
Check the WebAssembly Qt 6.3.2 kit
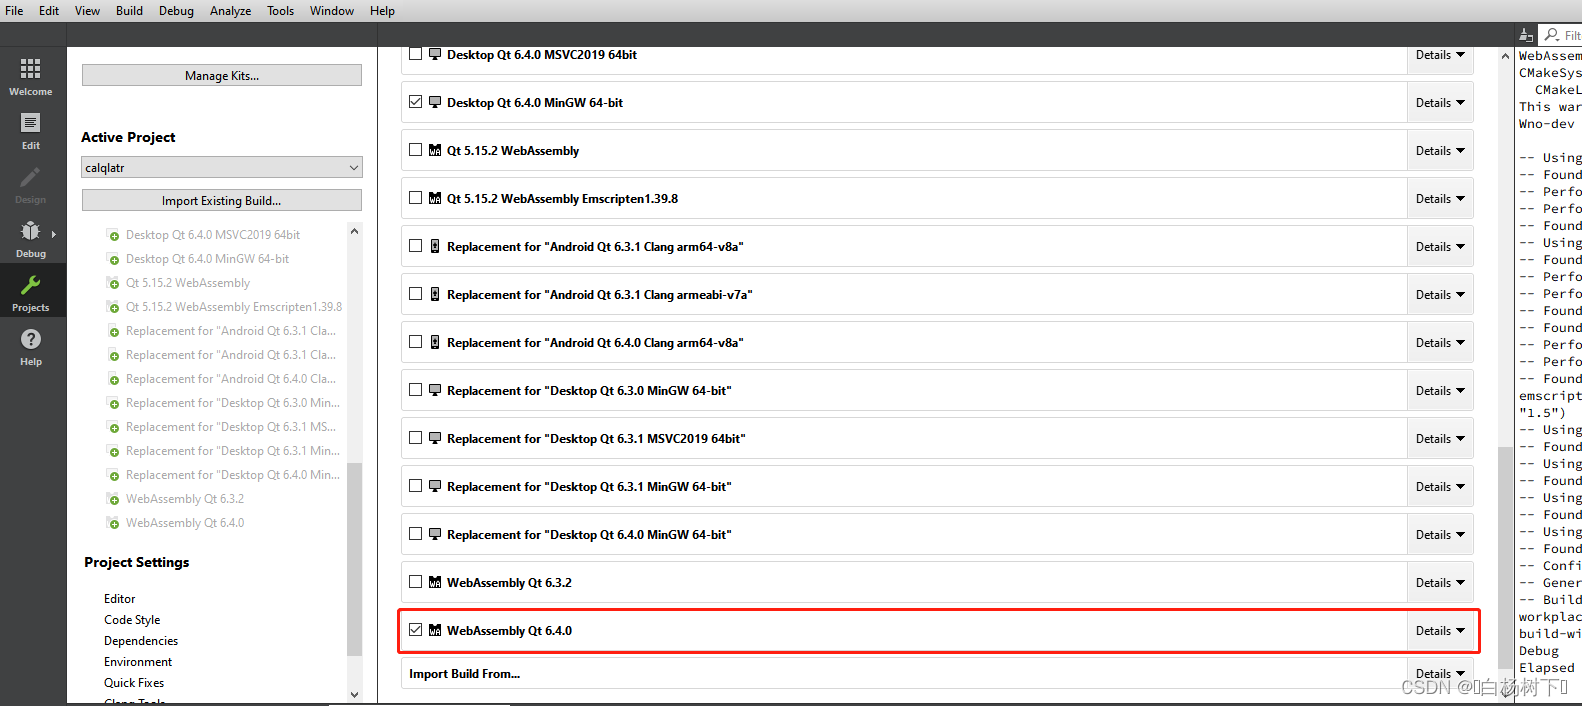(x=416, y=582)
